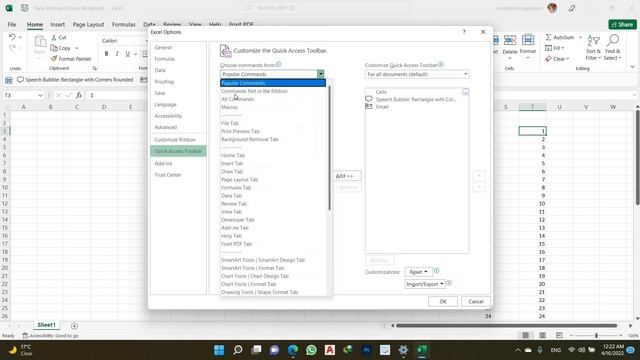Switch to the Page Layout view icon
This screenshot has width=640, height=360.
[x=542, y=336]
